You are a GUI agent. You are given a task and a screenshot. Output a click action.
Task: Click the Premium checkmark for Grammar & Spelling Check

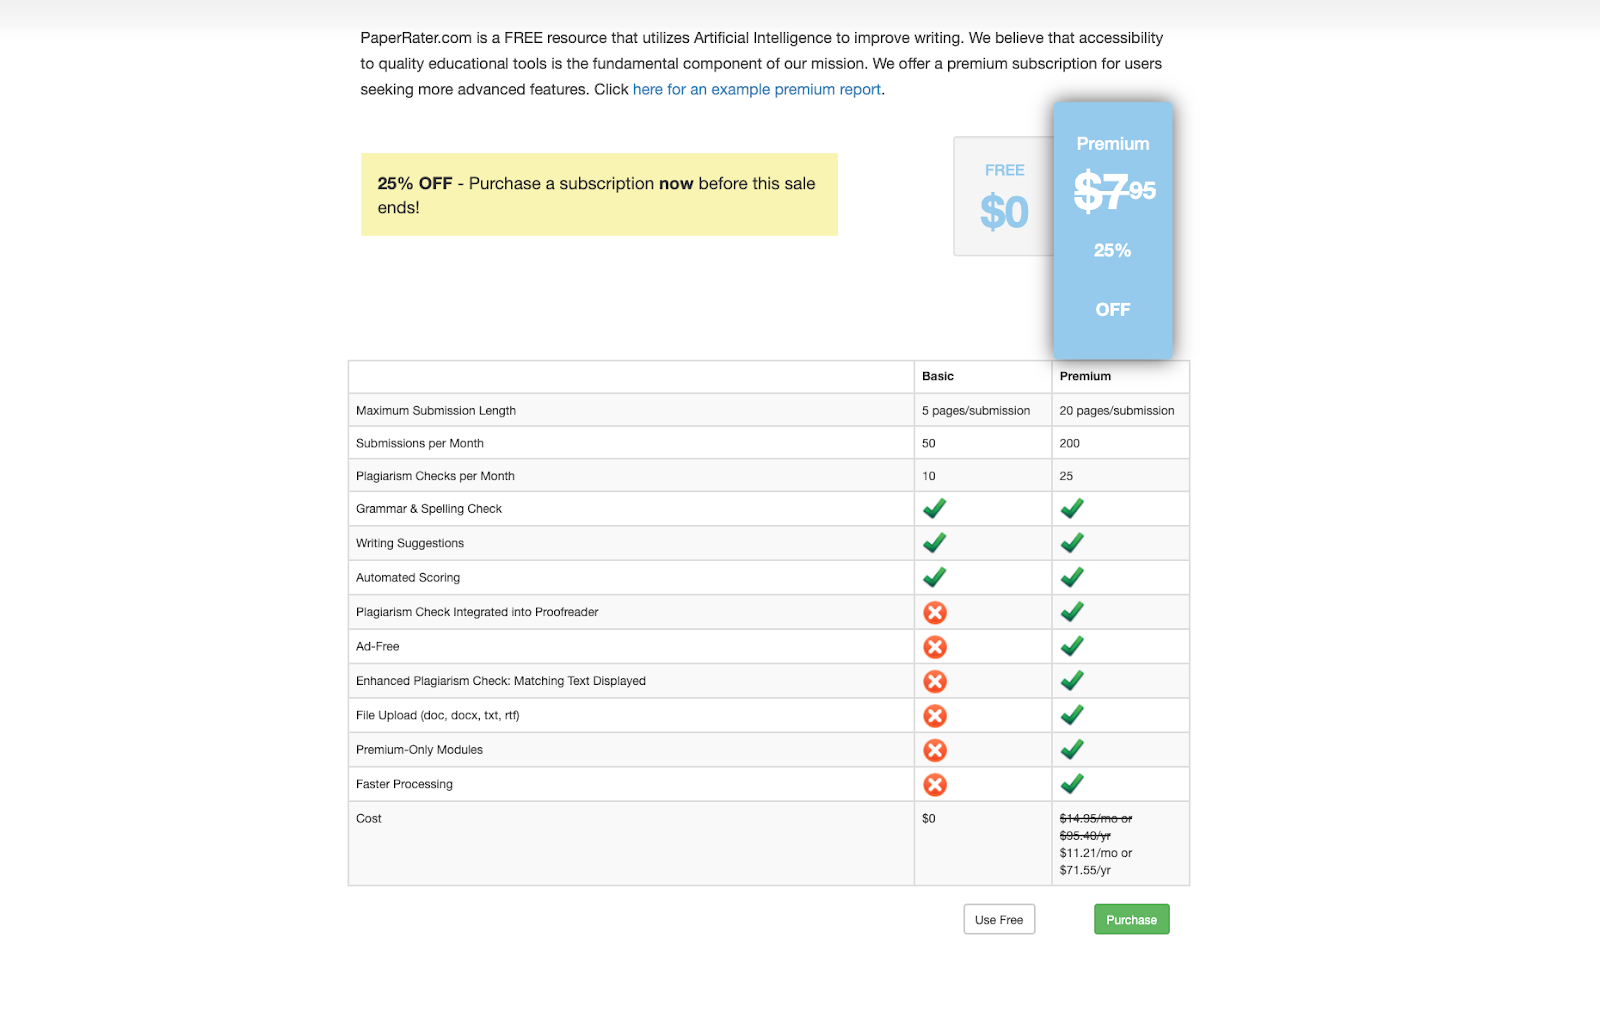(1072, 509)
